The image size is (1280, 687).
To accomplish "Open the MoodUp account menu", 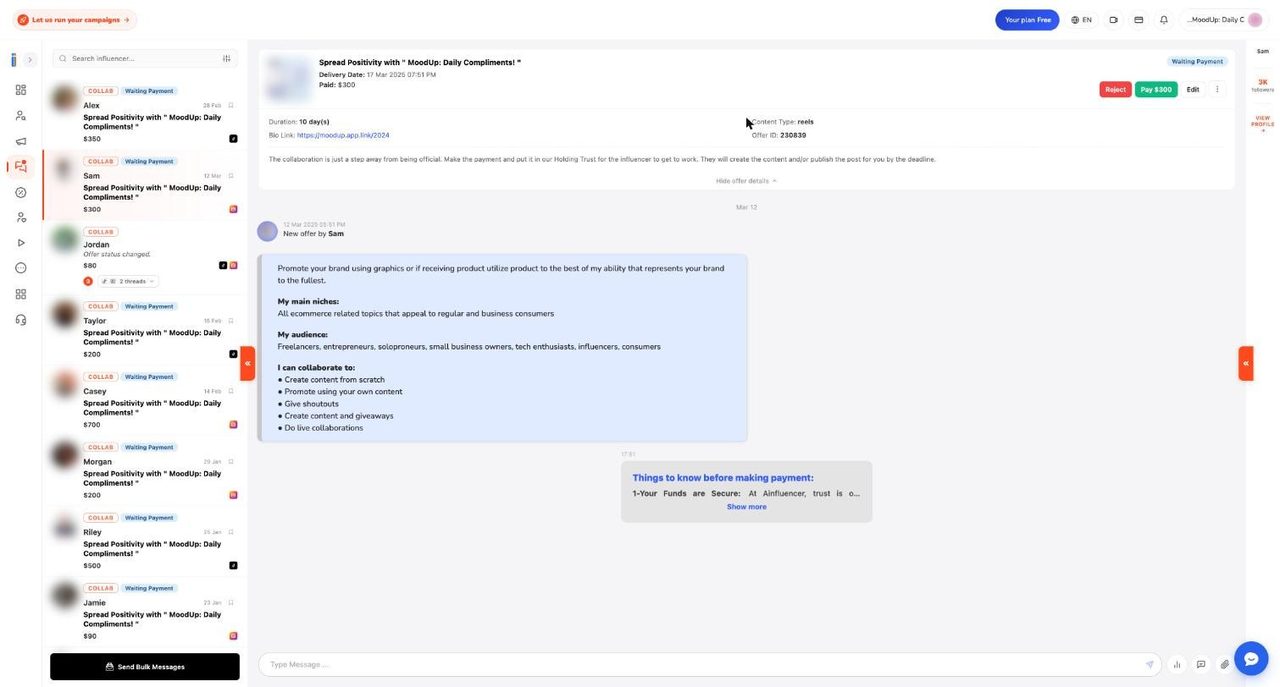I will point(1224,19).
